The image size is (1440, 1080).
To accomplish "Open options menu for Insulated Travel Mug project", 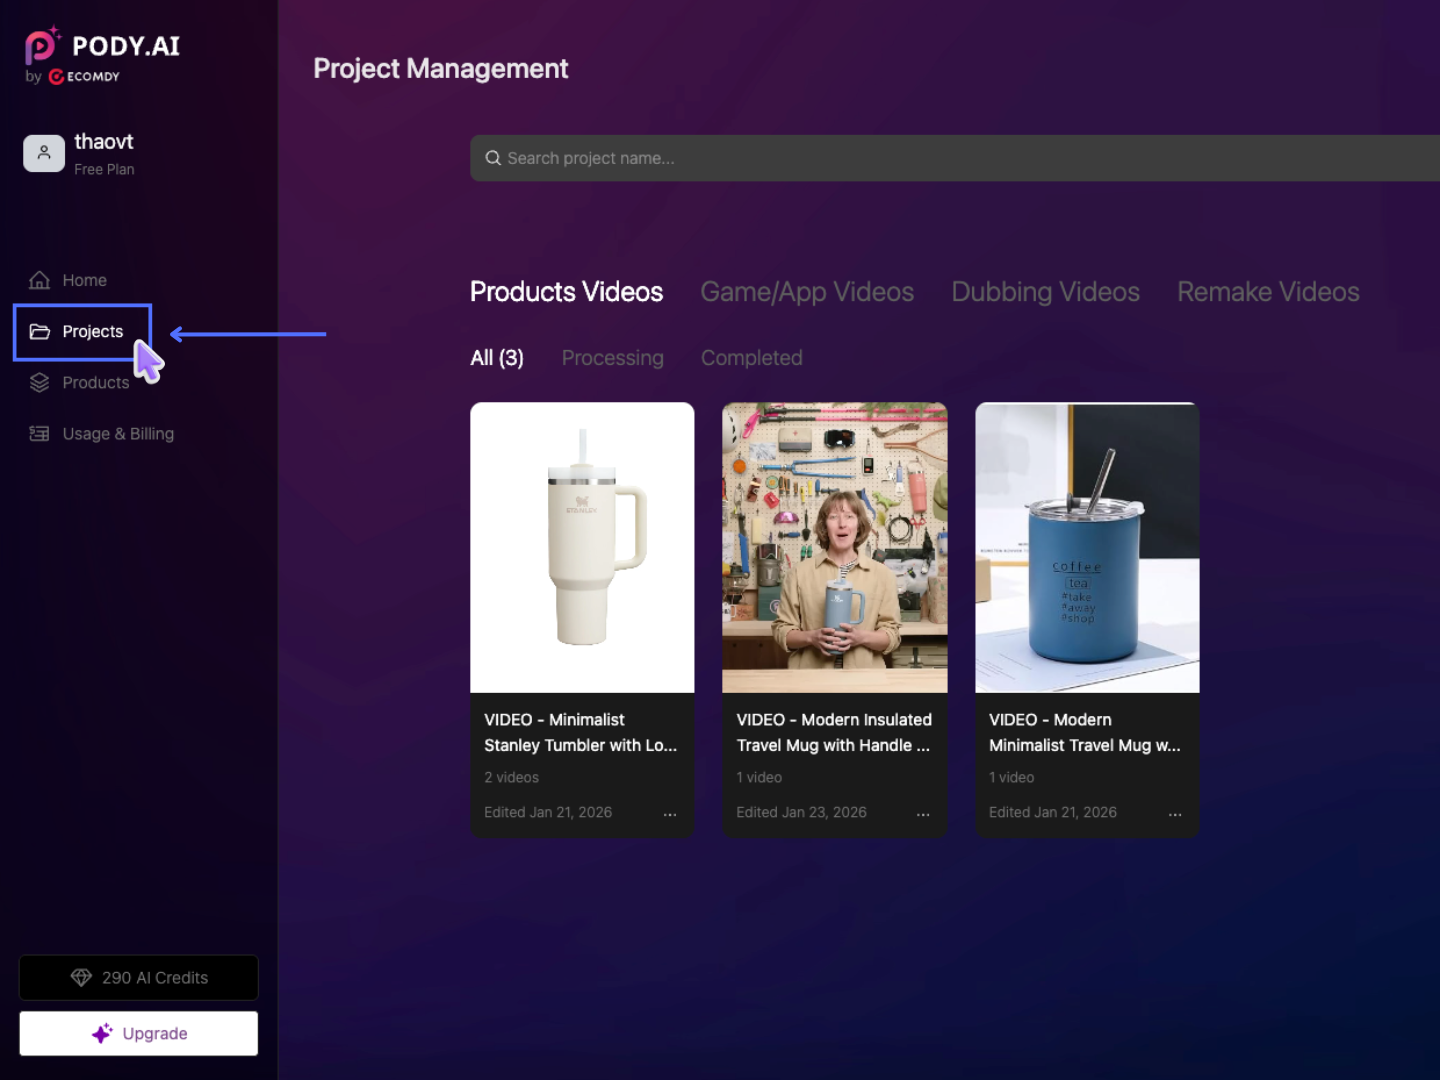I will [923, 814].
